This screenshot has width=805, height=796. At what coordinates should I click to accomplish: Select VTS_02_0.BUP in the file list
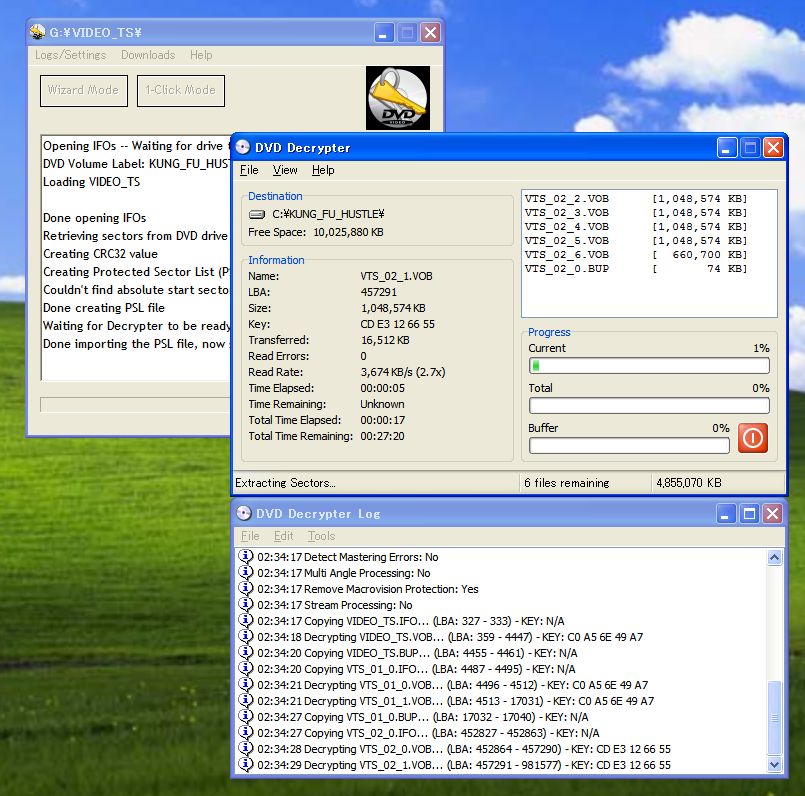click(636, 269)
